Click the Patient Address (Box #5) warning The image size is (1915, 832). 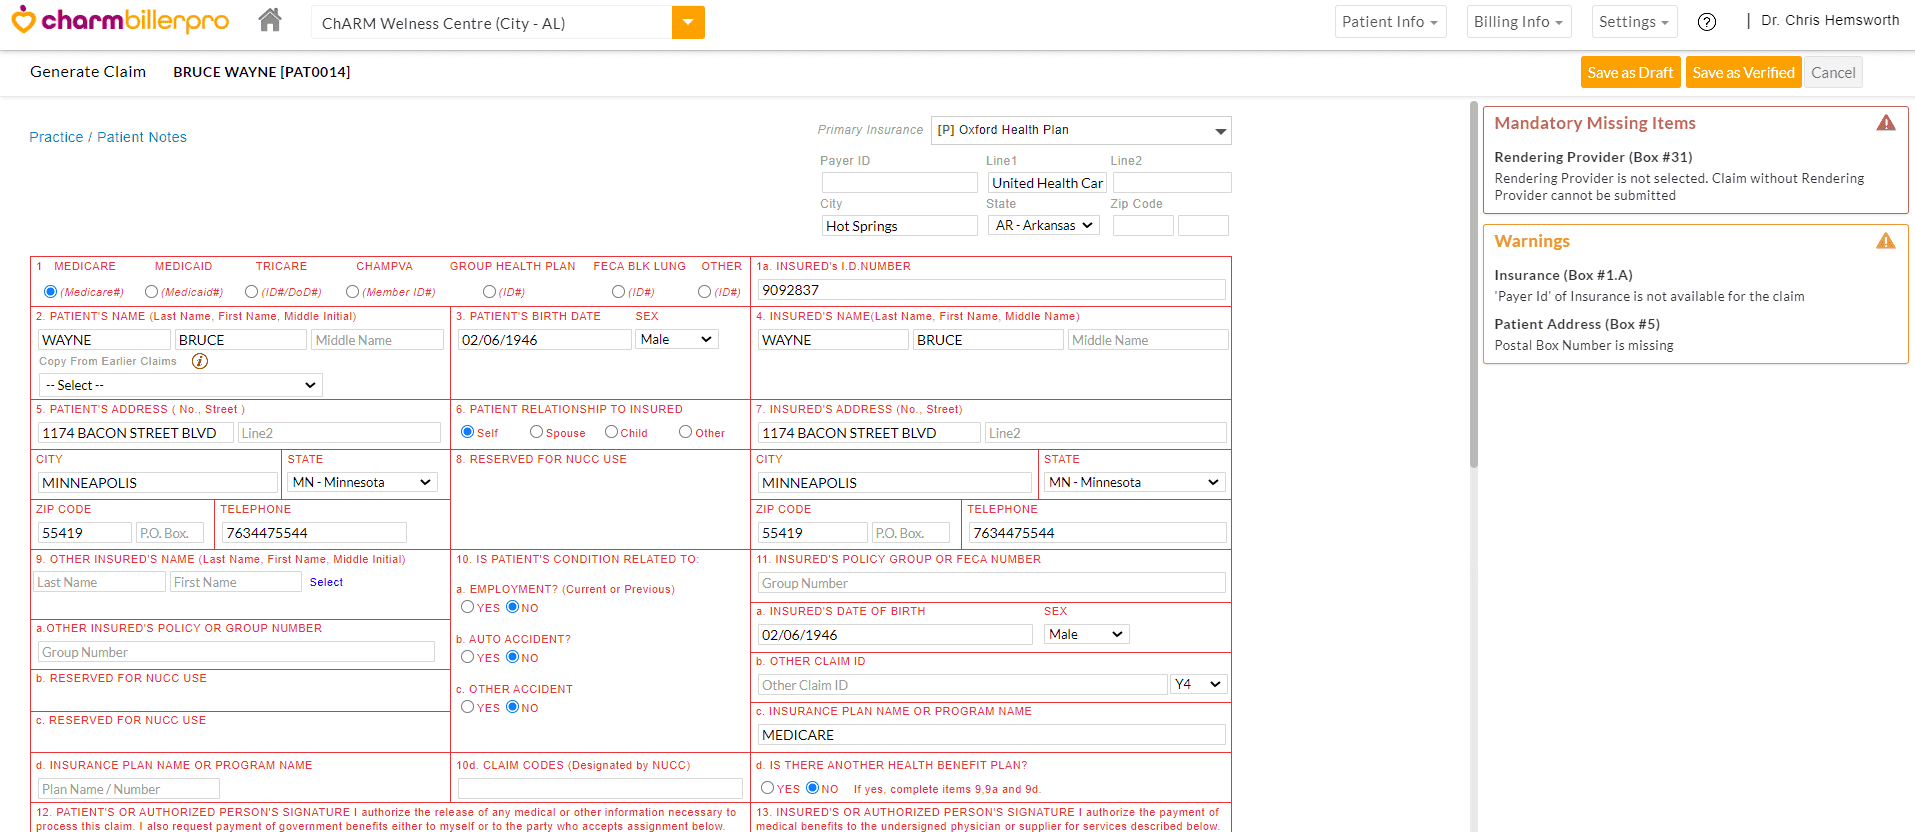click(x=1577, y=324)
